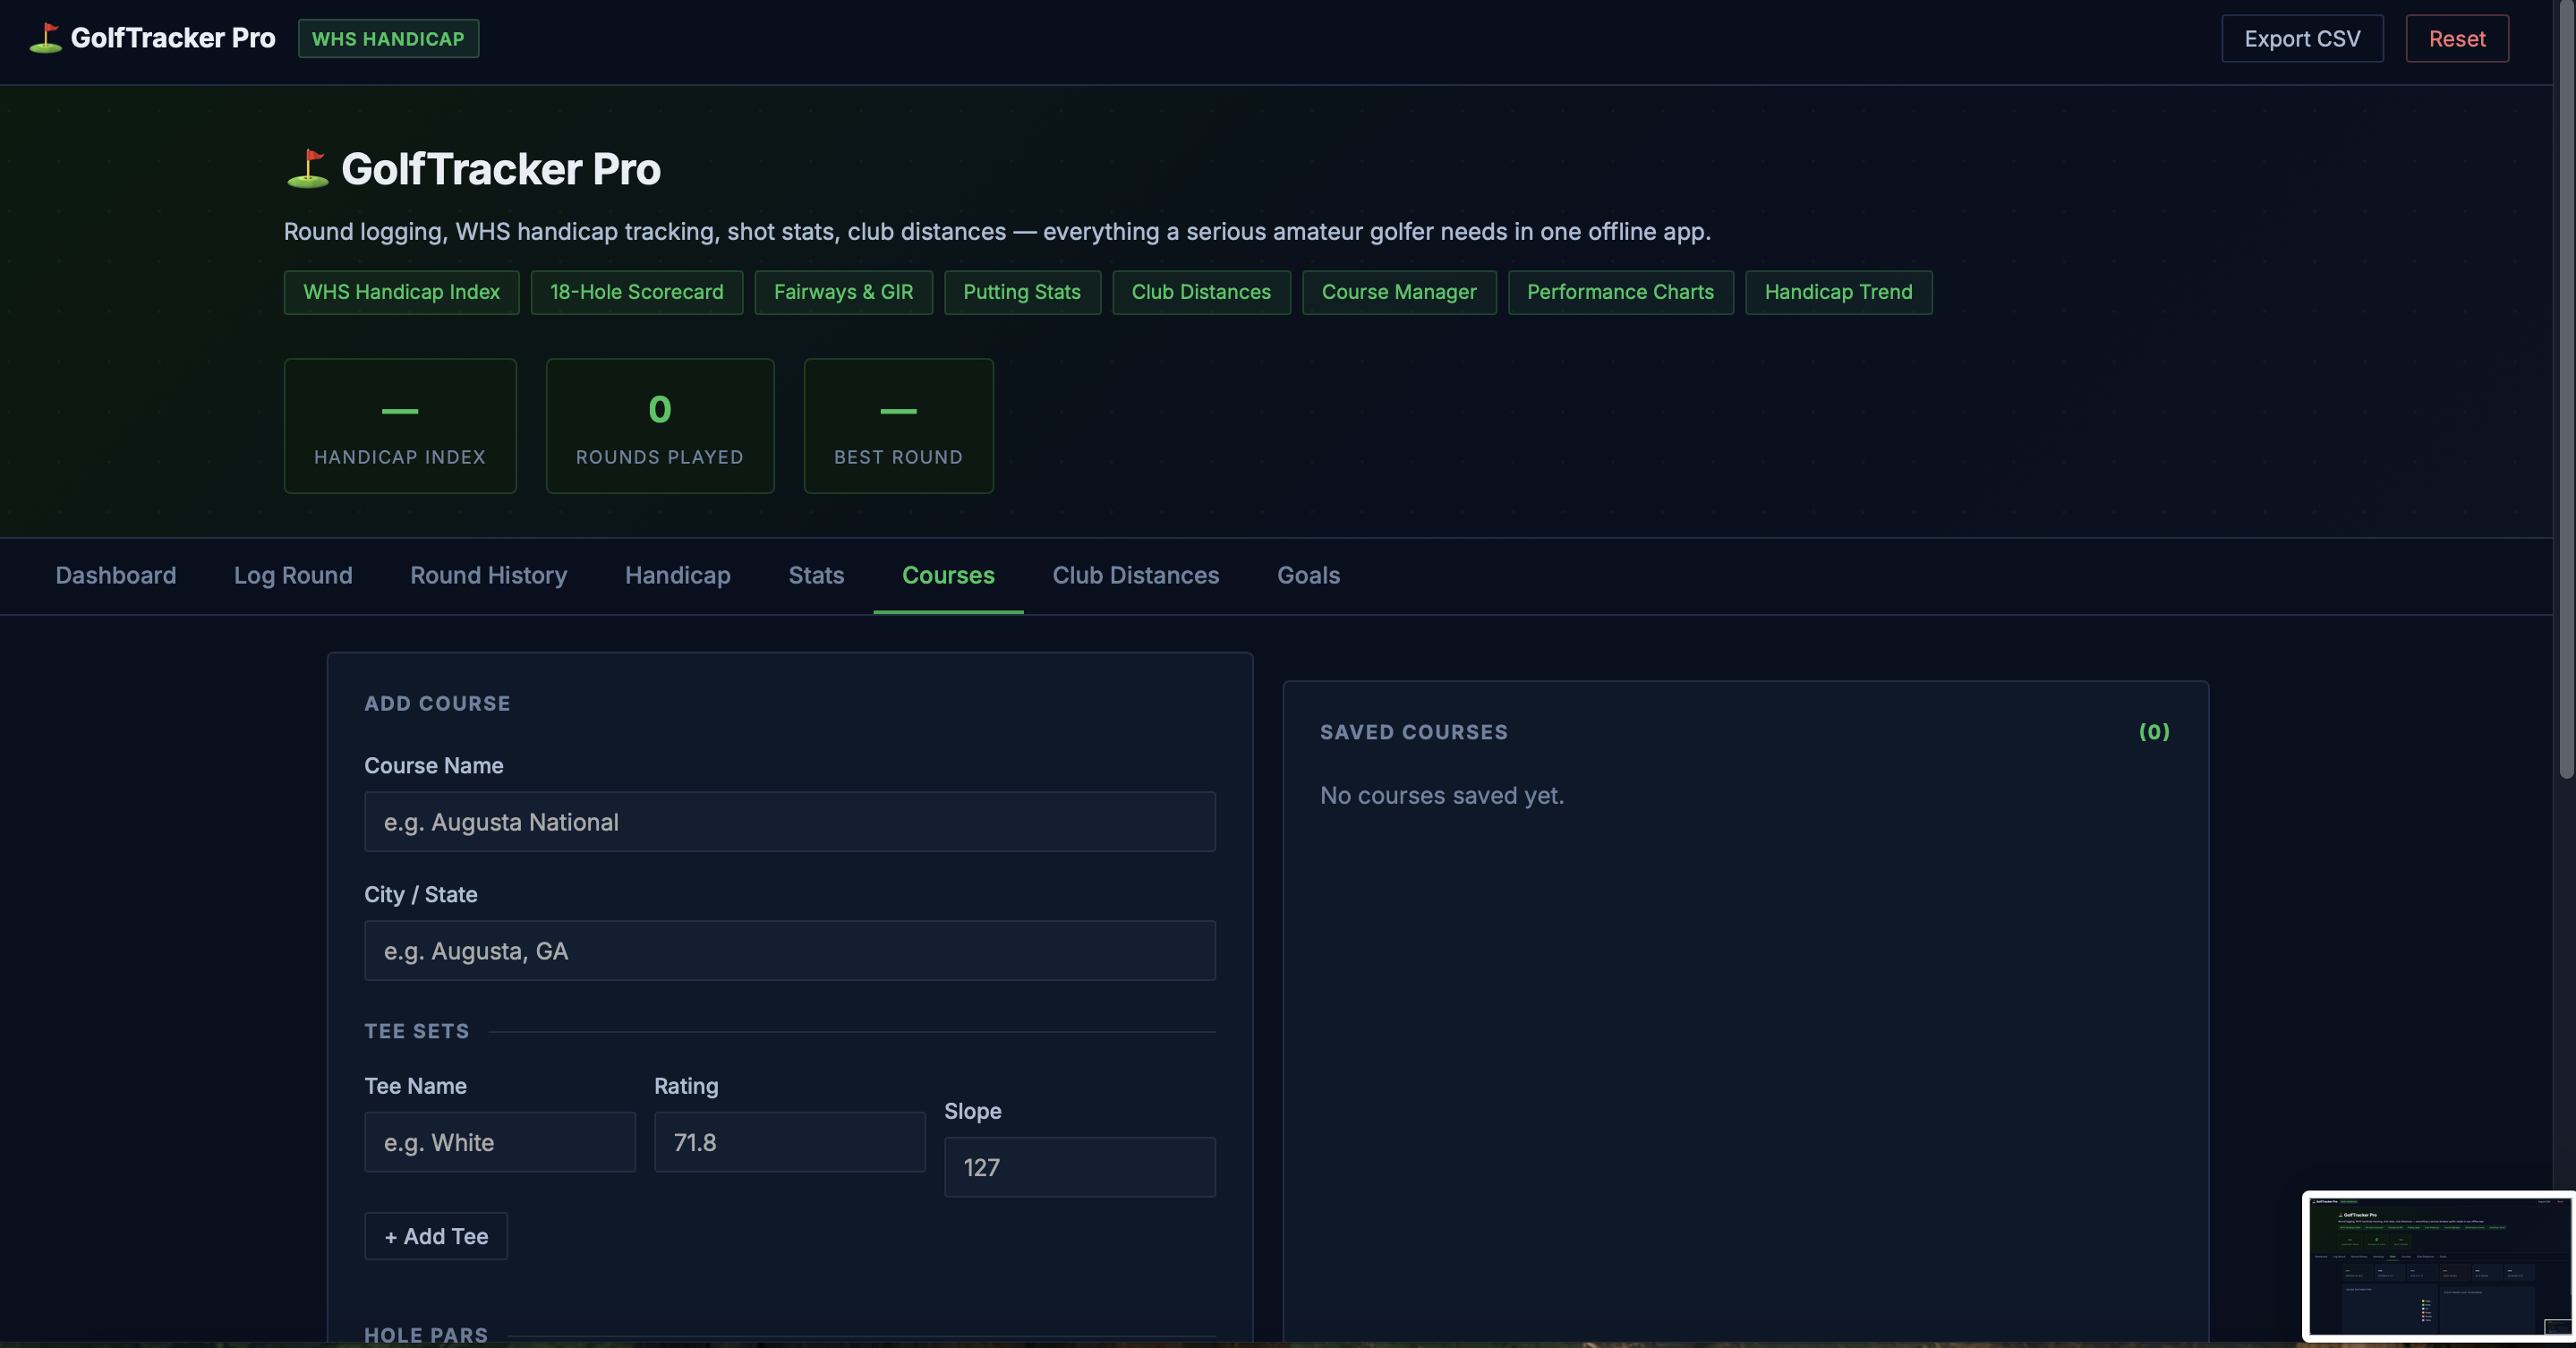
Task: Click the Best Round stat card
Action: click(x=898, y=426)
